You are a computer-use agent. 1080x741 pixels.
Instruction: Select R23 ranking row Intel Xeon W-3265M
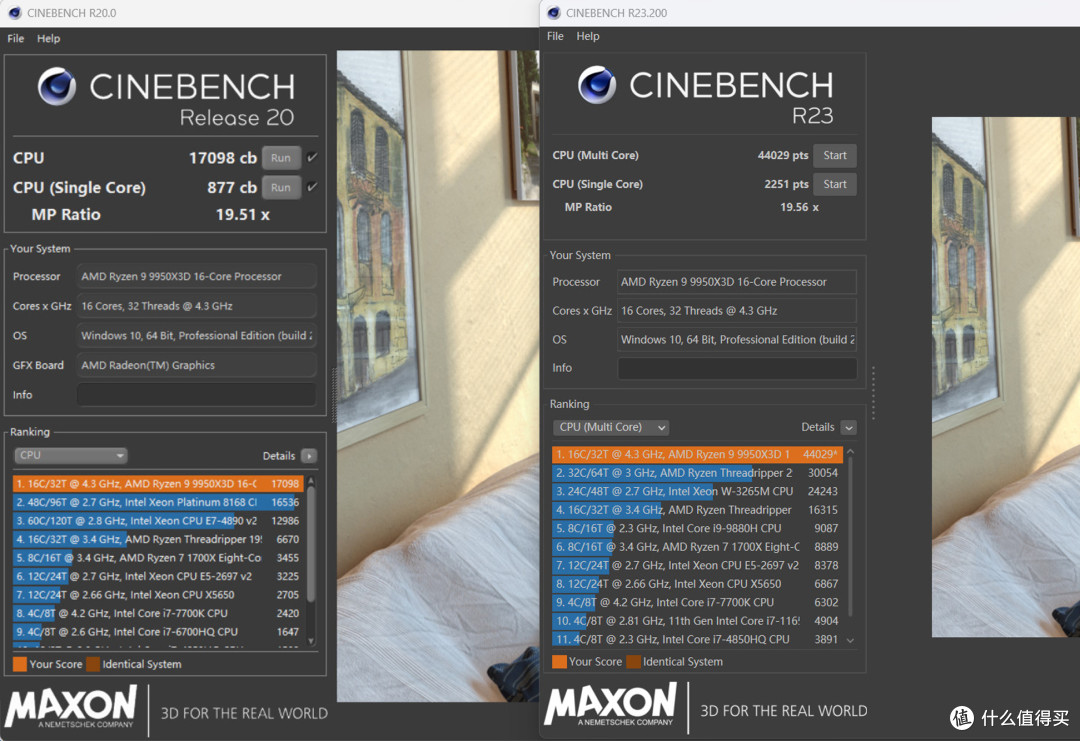coord(697,492)
